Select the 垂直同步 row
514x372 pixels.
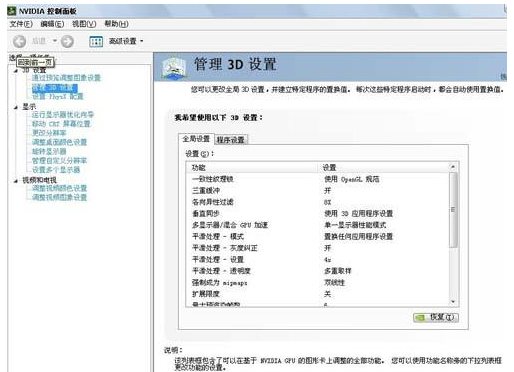click(x=318, y=214)
